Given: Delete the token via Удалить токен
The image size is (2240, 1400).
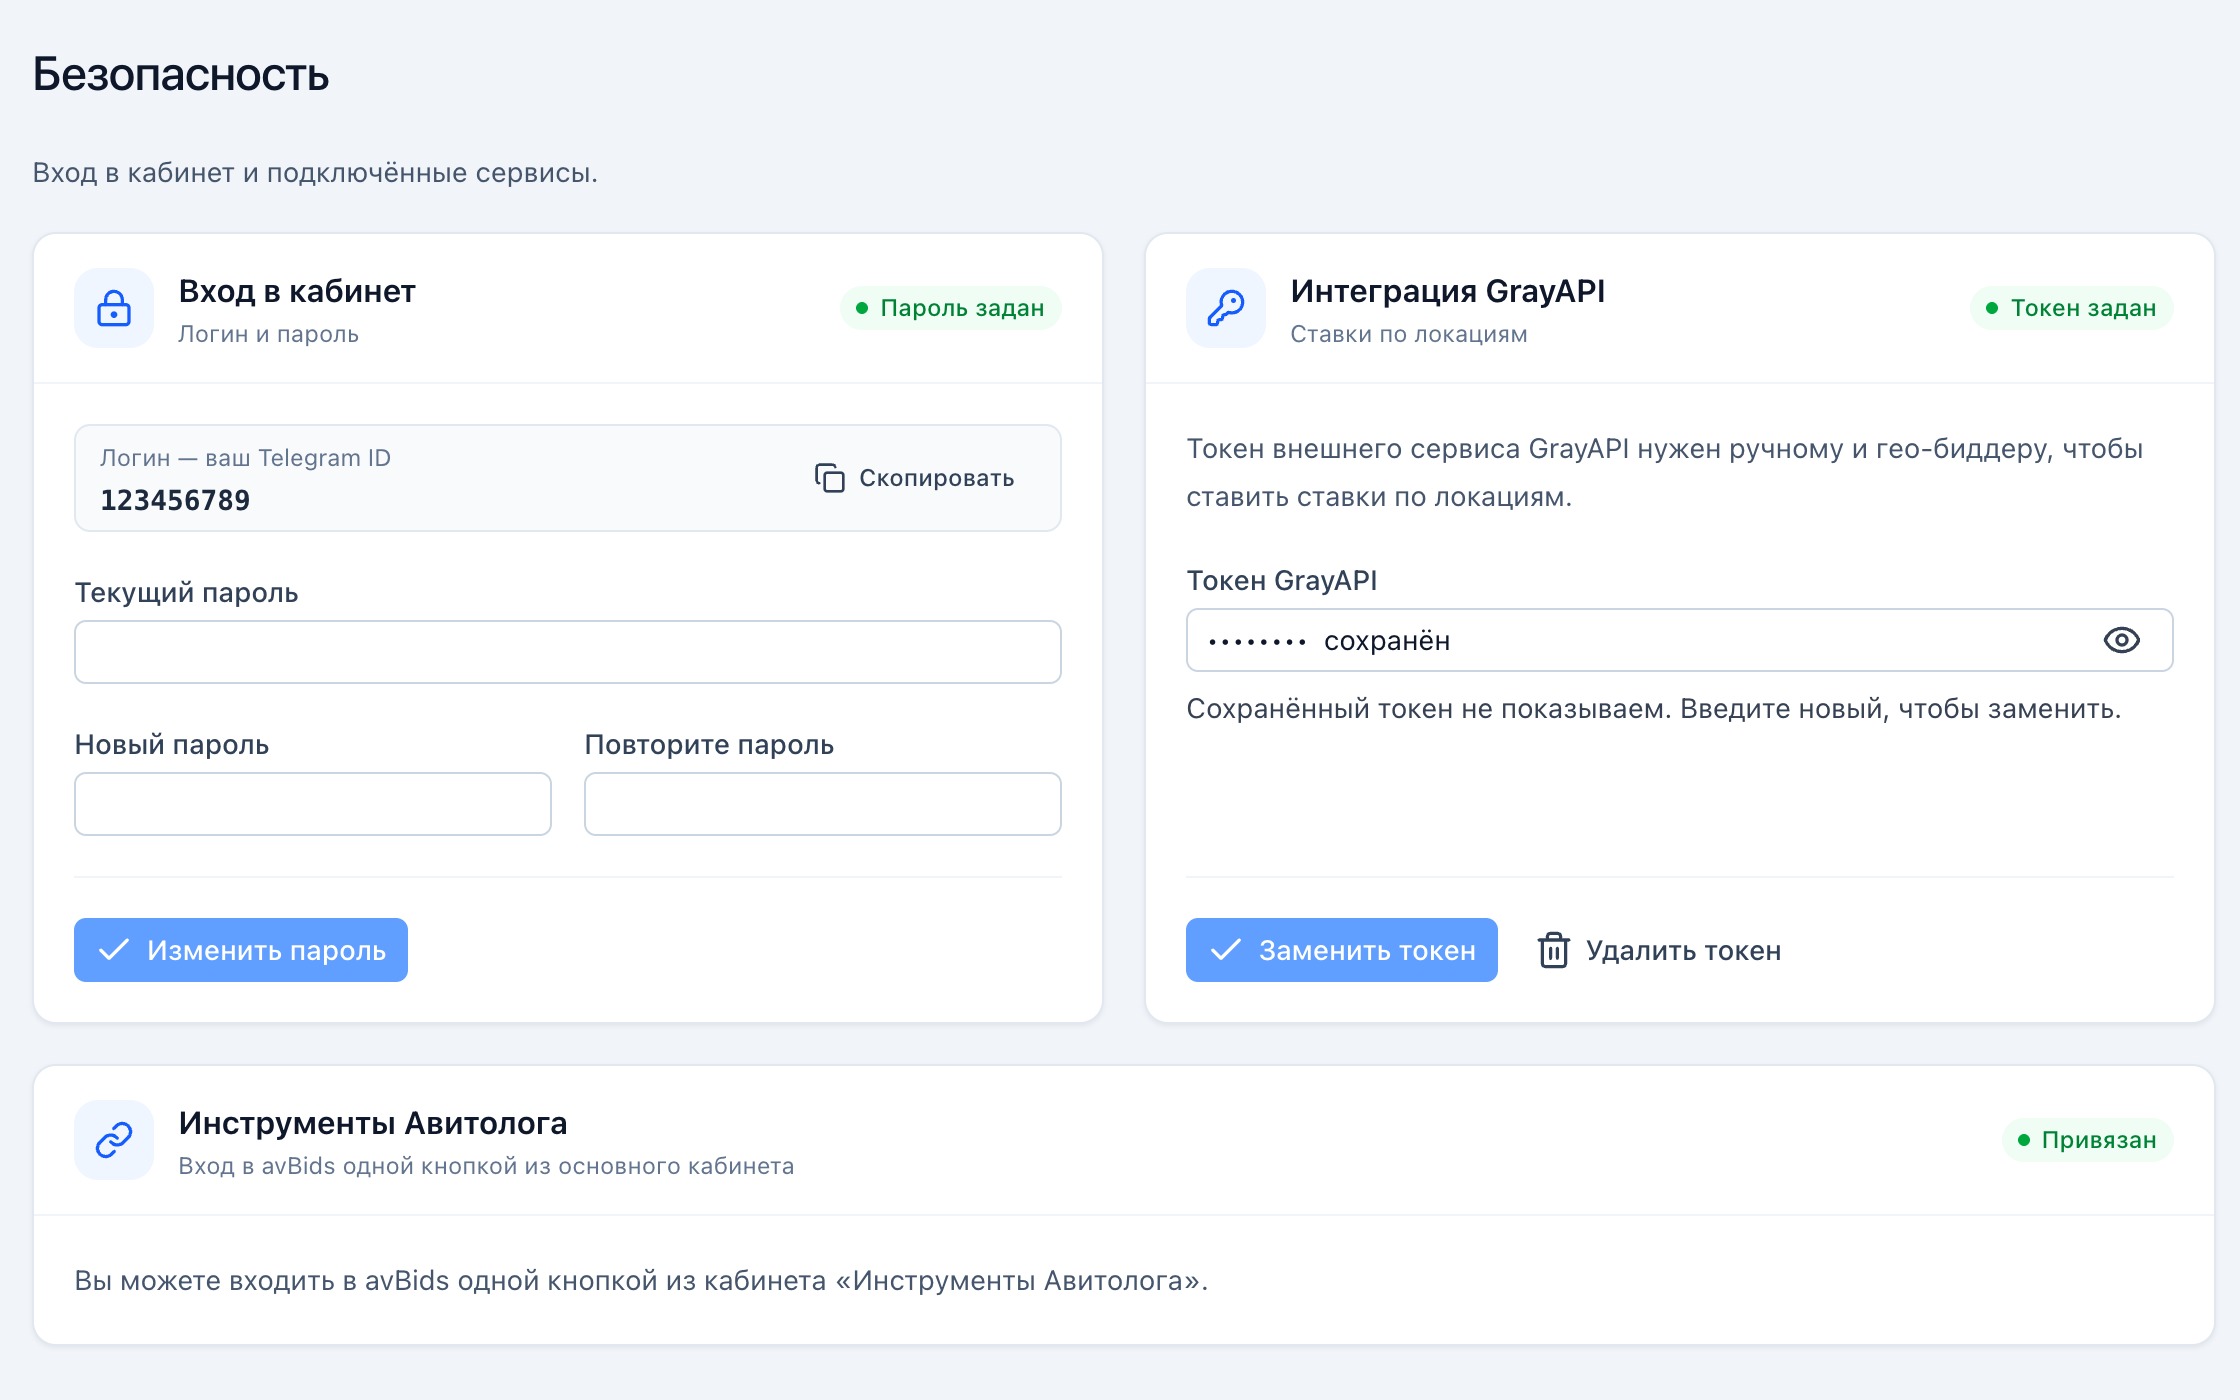Looking at the screenshot, I should click(1659, 950).
